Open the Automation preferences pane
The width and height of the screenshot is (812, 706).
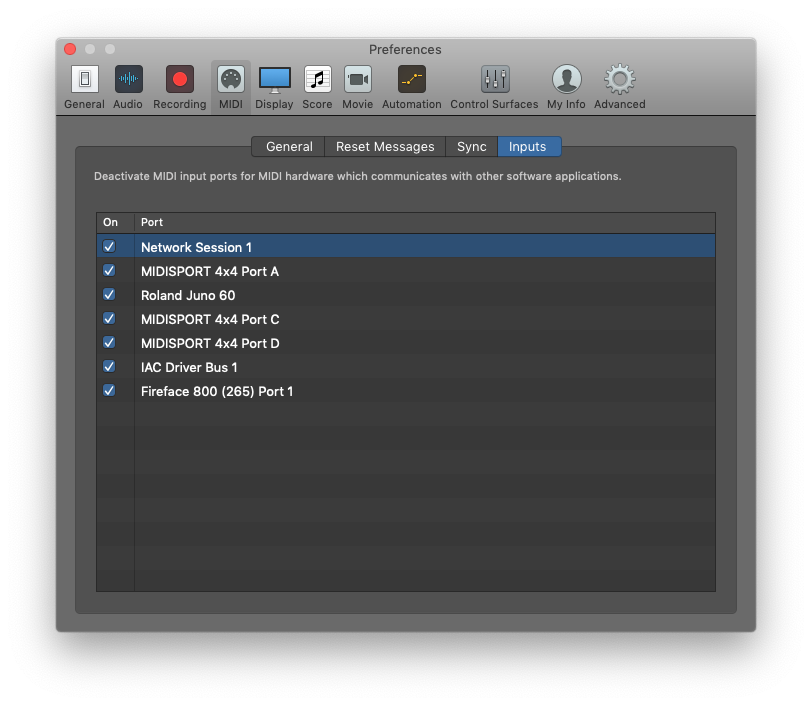click(412, 87)
